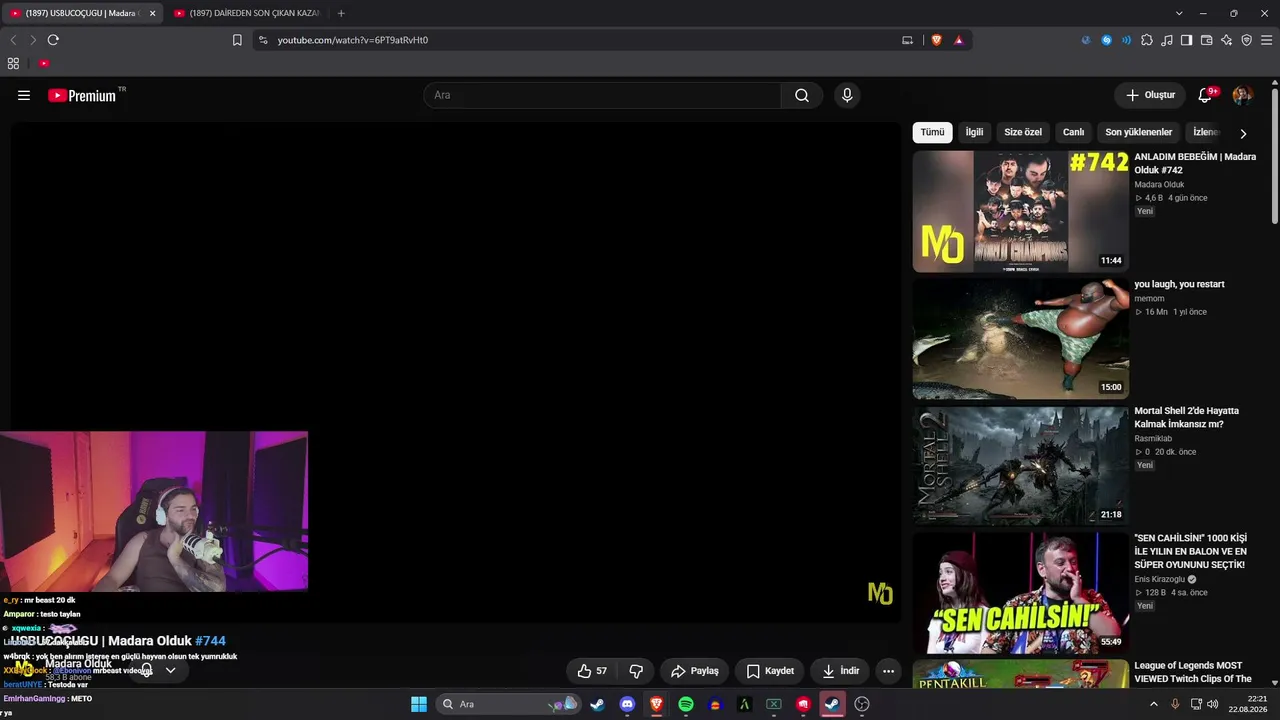Grab the page vertical scrollbar
1280x720 pixels.
[x=1274, y=155]
